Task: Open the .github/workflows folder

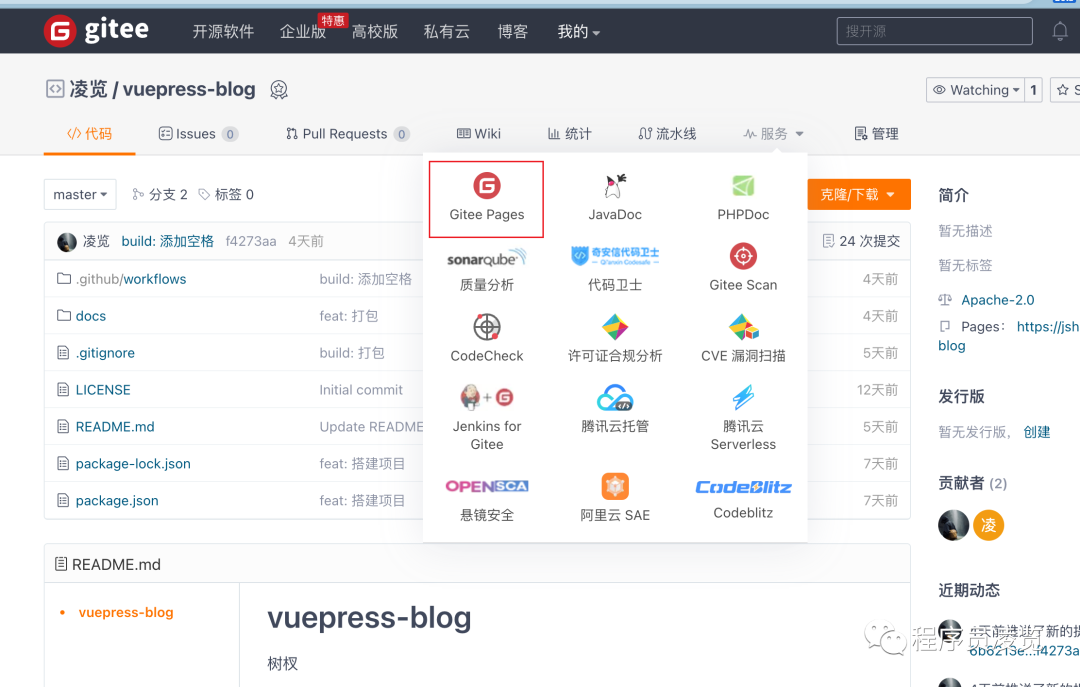Action: point(131,279)
